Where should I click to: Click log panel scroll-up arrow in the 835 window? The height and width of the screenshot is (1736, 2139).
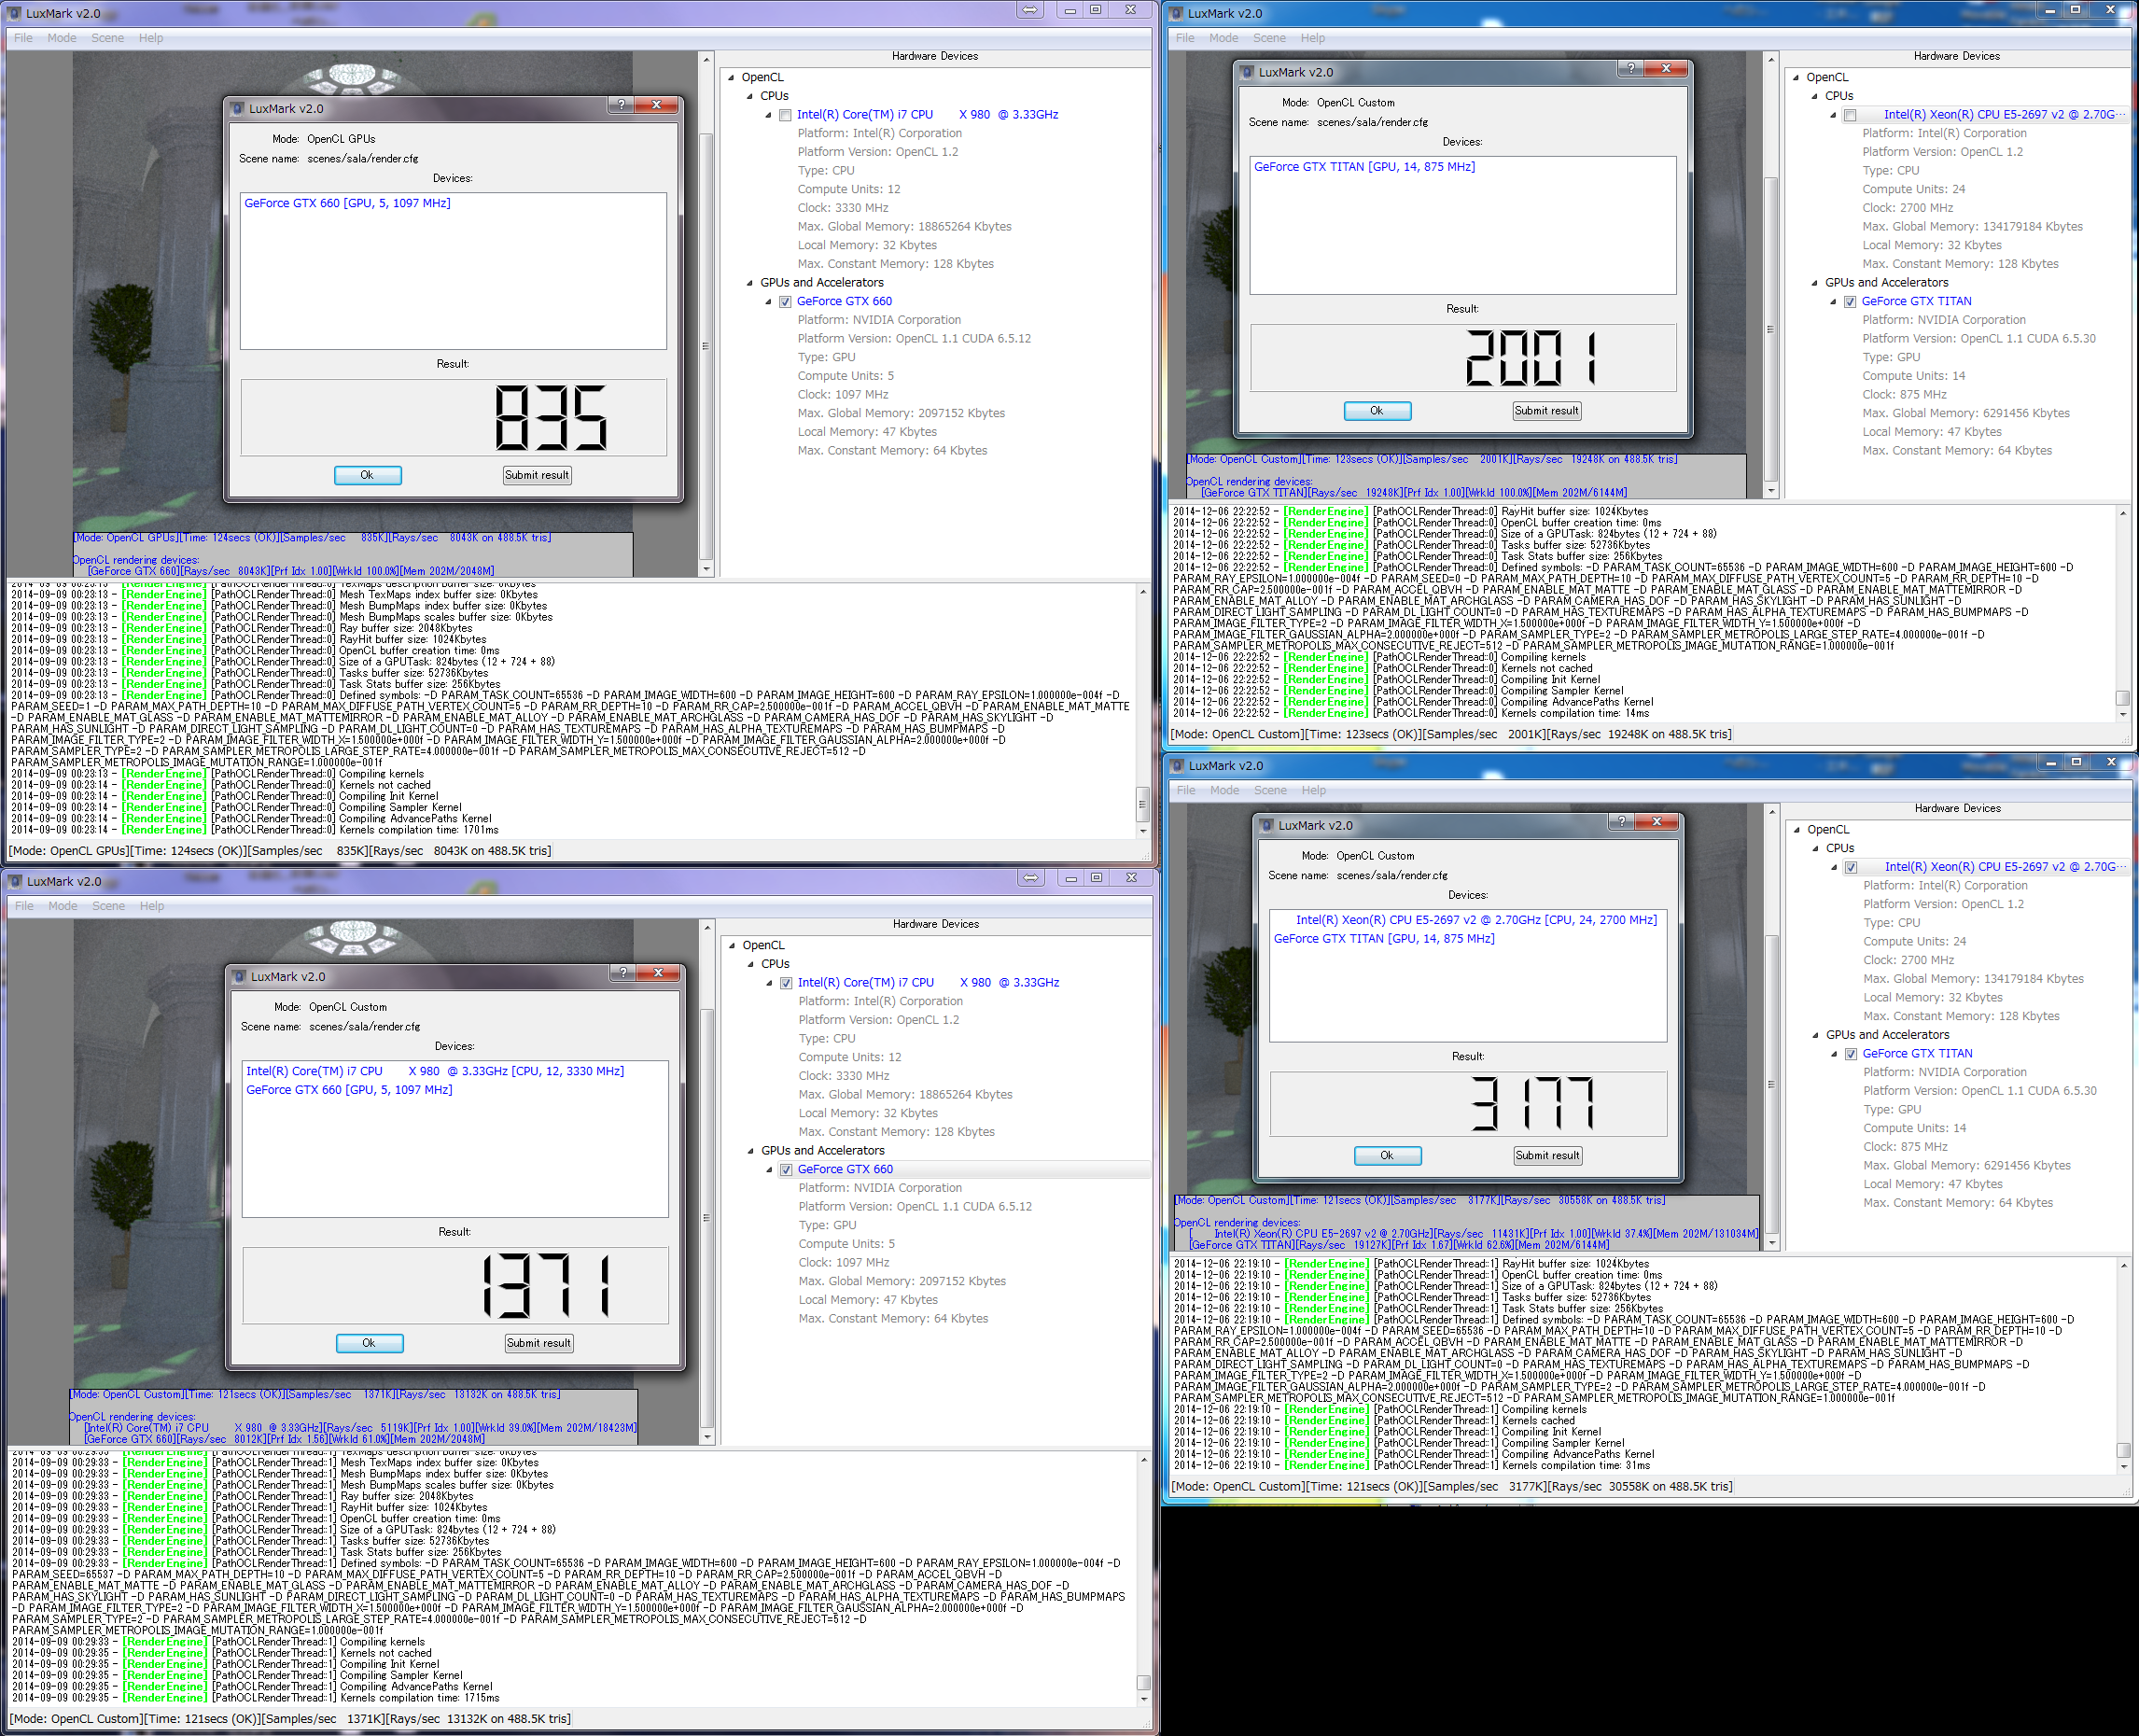(1143, 592)
